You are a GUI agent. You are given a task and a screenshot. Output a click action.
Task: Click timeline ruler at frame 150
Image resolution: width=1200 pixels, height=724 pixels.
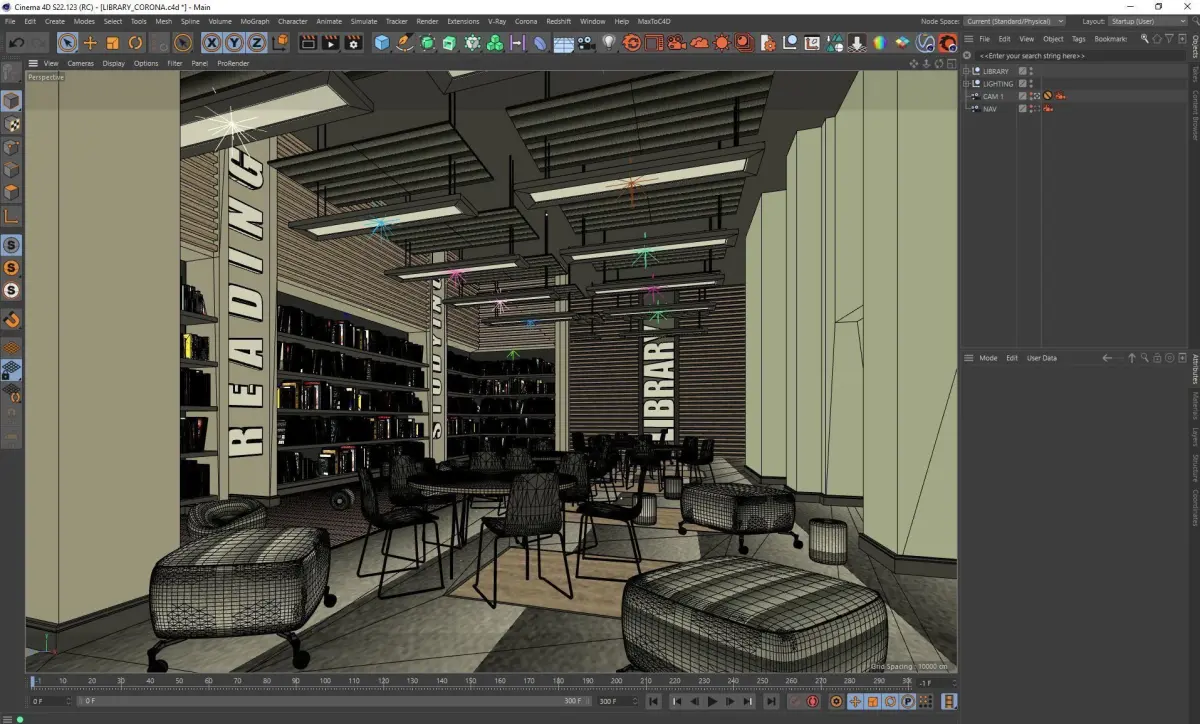471,681
